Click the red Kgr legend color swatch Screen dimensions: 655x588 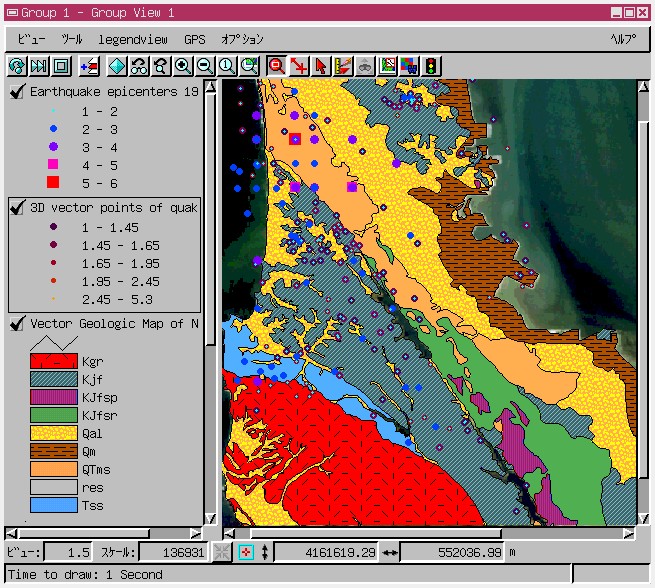point(53,361)
